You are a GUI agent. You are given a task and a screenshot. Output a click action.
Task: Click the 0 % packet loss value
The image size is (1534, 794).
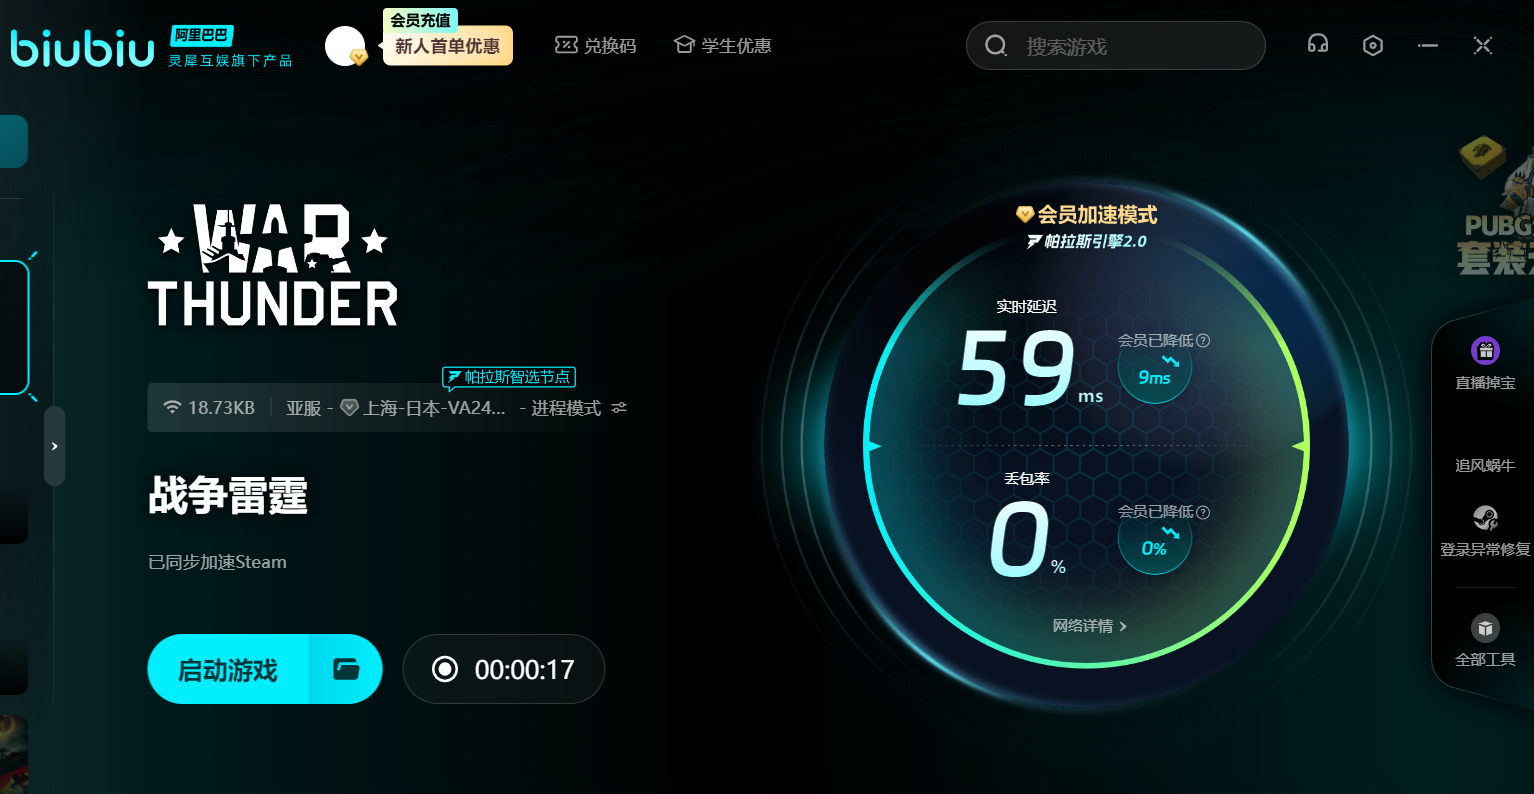pyautogui.click(x=1028, y=541)
